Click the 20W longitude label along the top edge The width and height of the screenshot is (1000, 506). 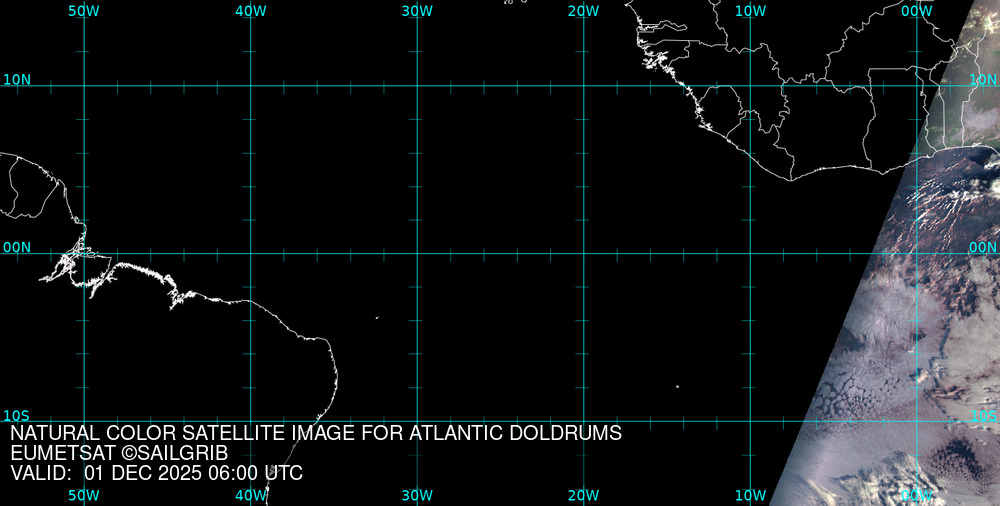(583, 10)
